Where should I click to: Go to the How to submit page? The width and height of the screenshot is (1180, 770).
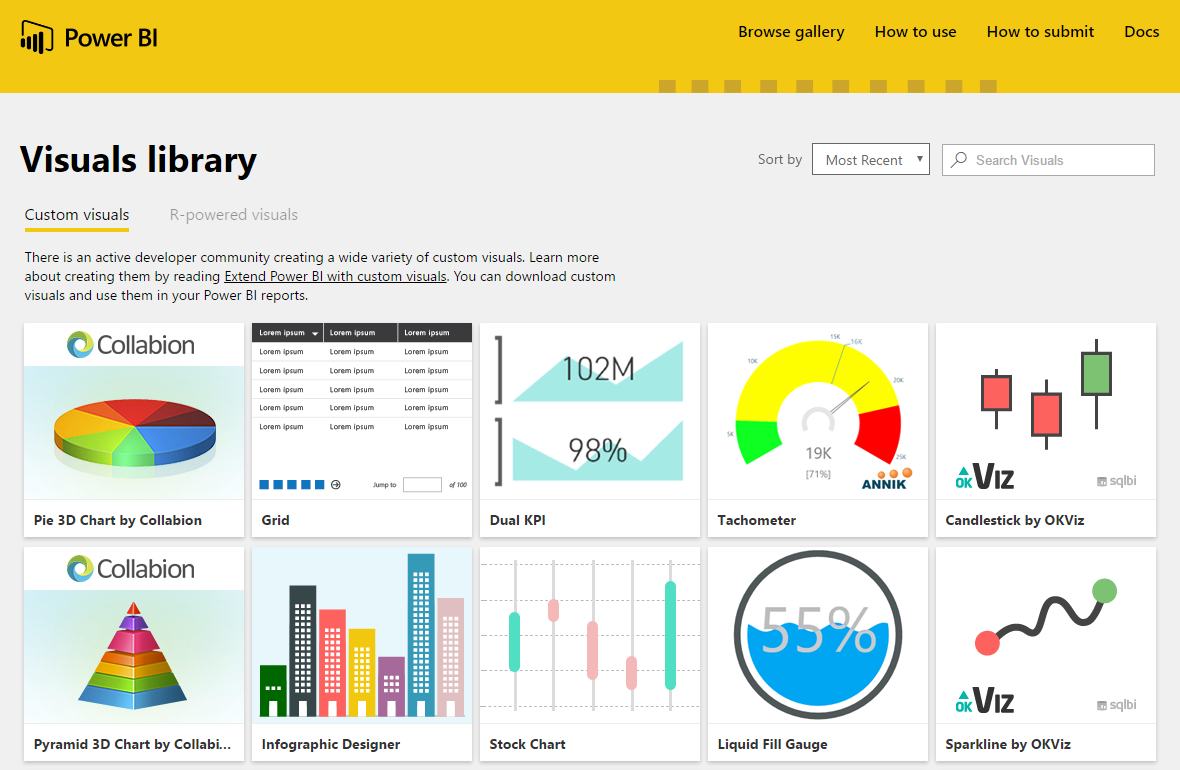click(1040, 32)
